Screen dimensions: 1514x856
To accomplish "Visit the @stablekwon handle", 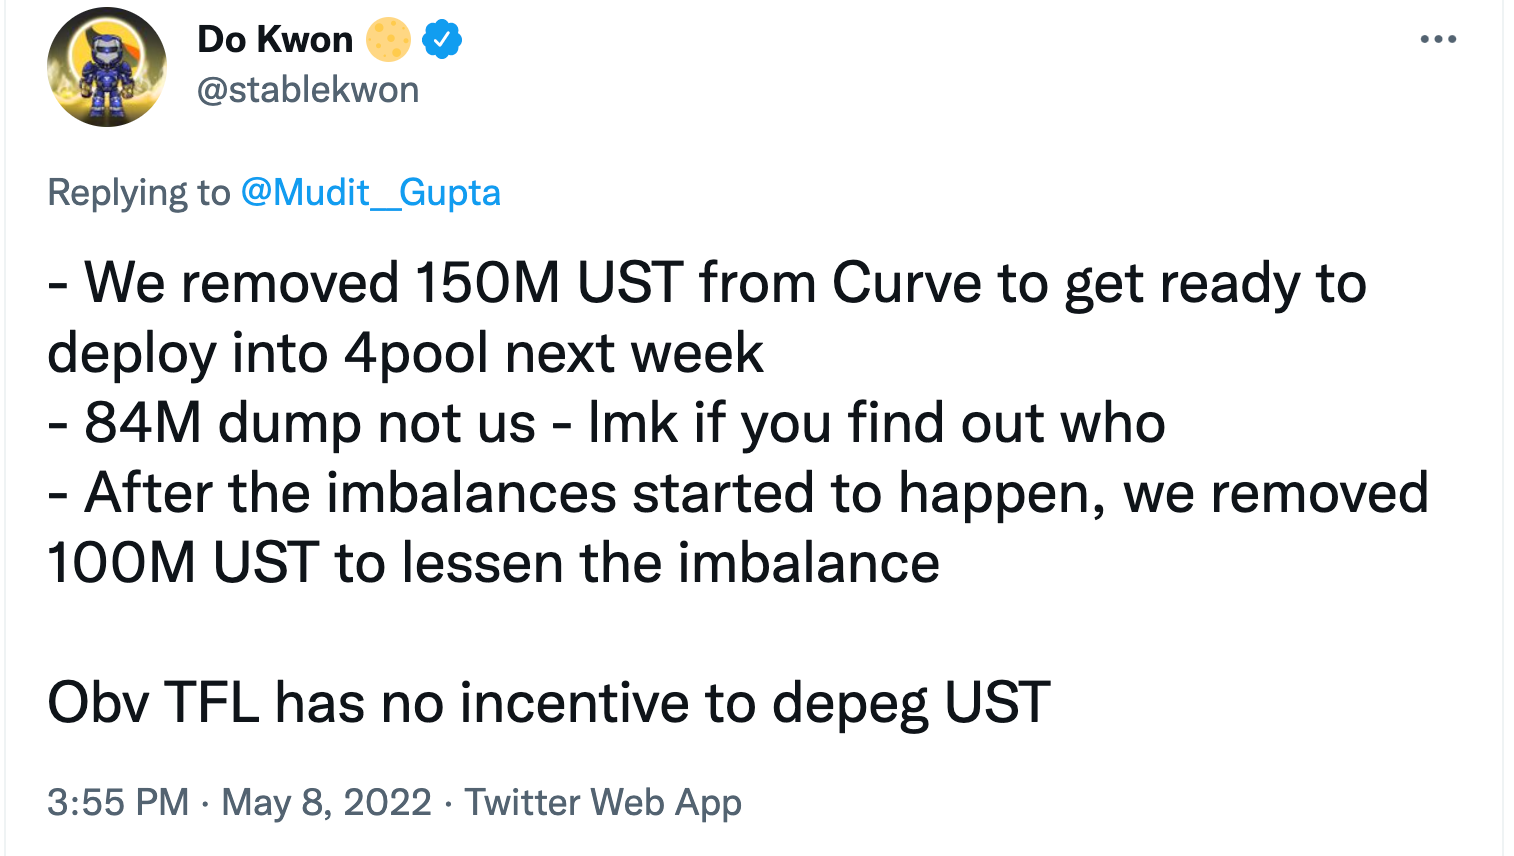I will [308, 90].
